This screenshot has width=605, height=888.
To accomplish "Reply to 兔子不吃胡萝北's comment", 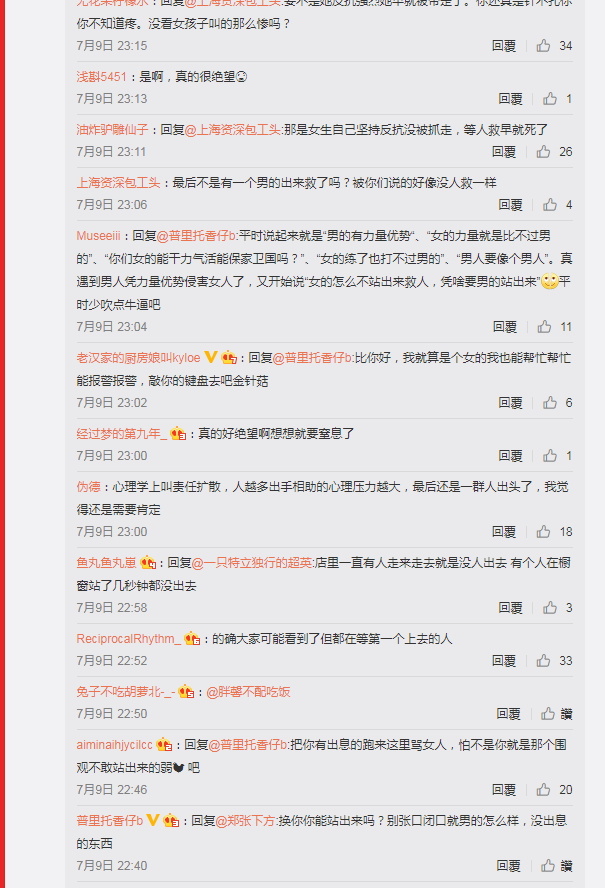I will 508,714.
